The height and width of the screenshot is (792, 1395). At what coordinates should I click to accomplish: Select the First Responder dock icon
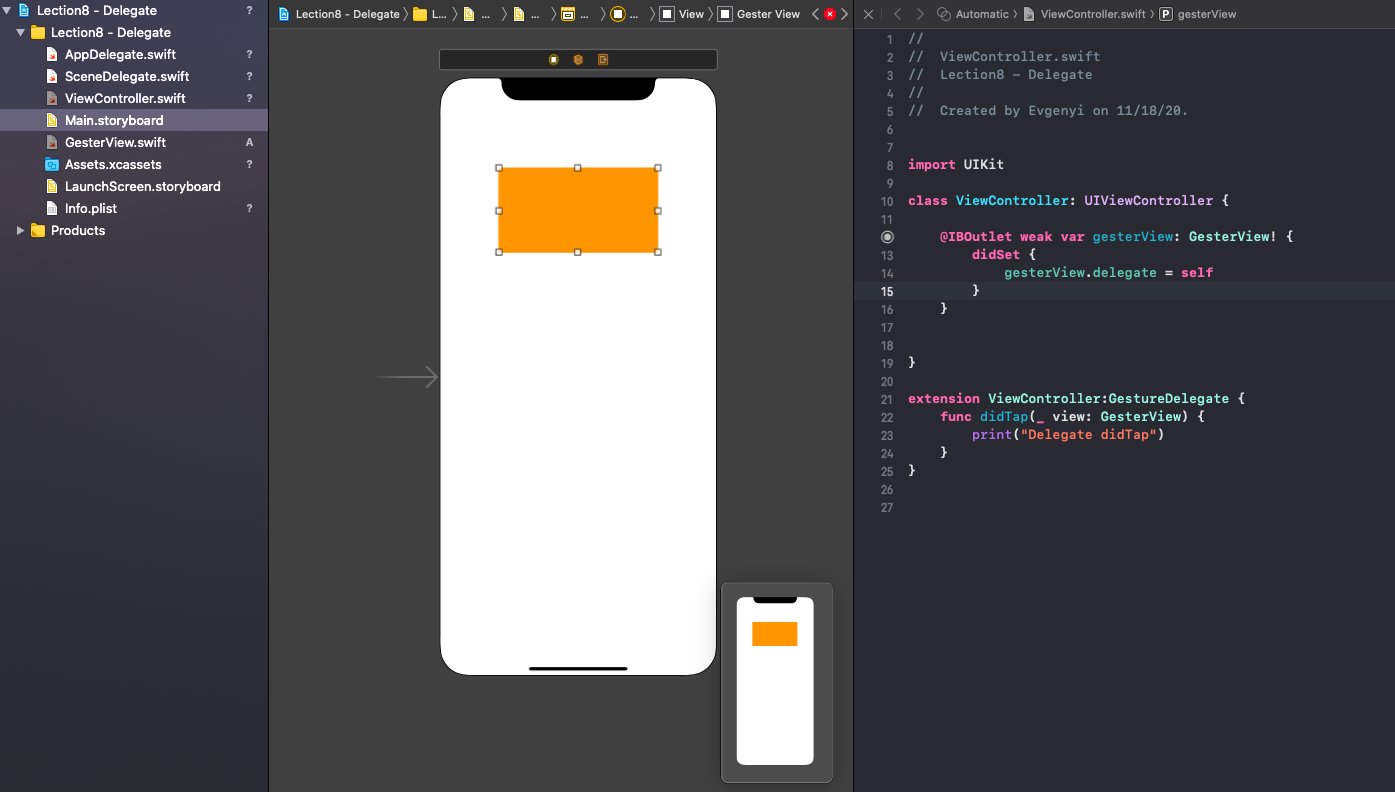[x=578, y=60]
